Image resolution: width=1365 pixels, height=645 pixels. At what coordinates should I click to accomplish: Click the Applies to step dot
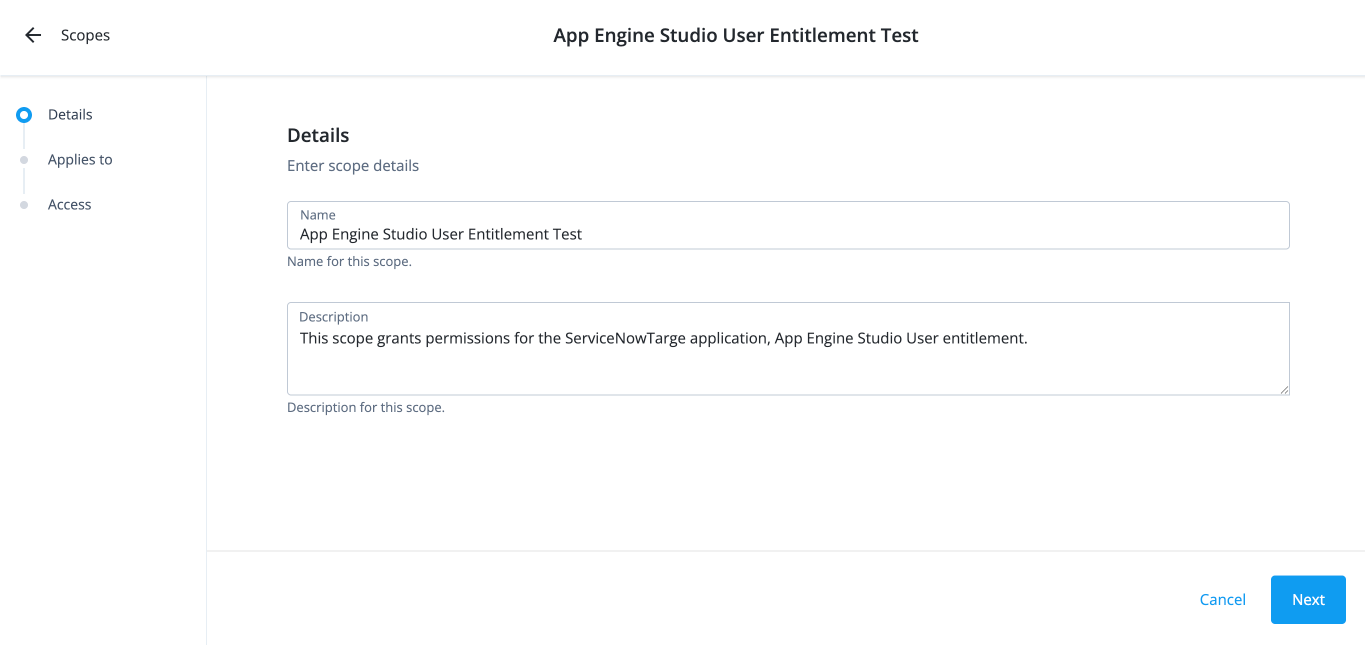click(24, 160)
